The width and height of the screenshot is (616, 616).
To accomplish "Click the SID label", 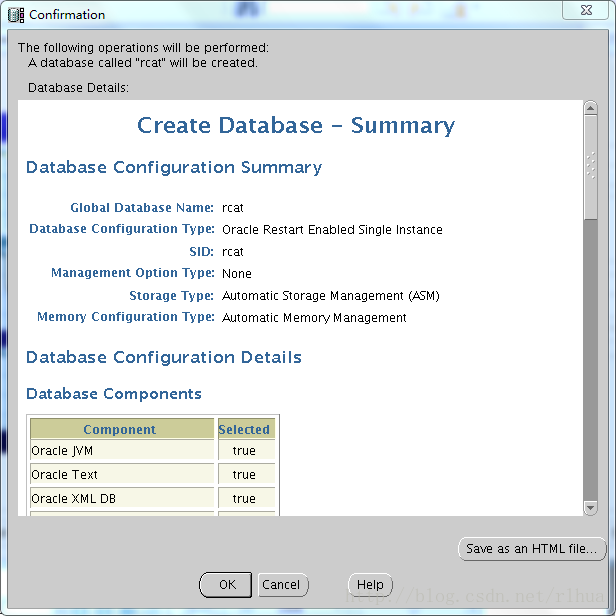I will click(201, 251).
